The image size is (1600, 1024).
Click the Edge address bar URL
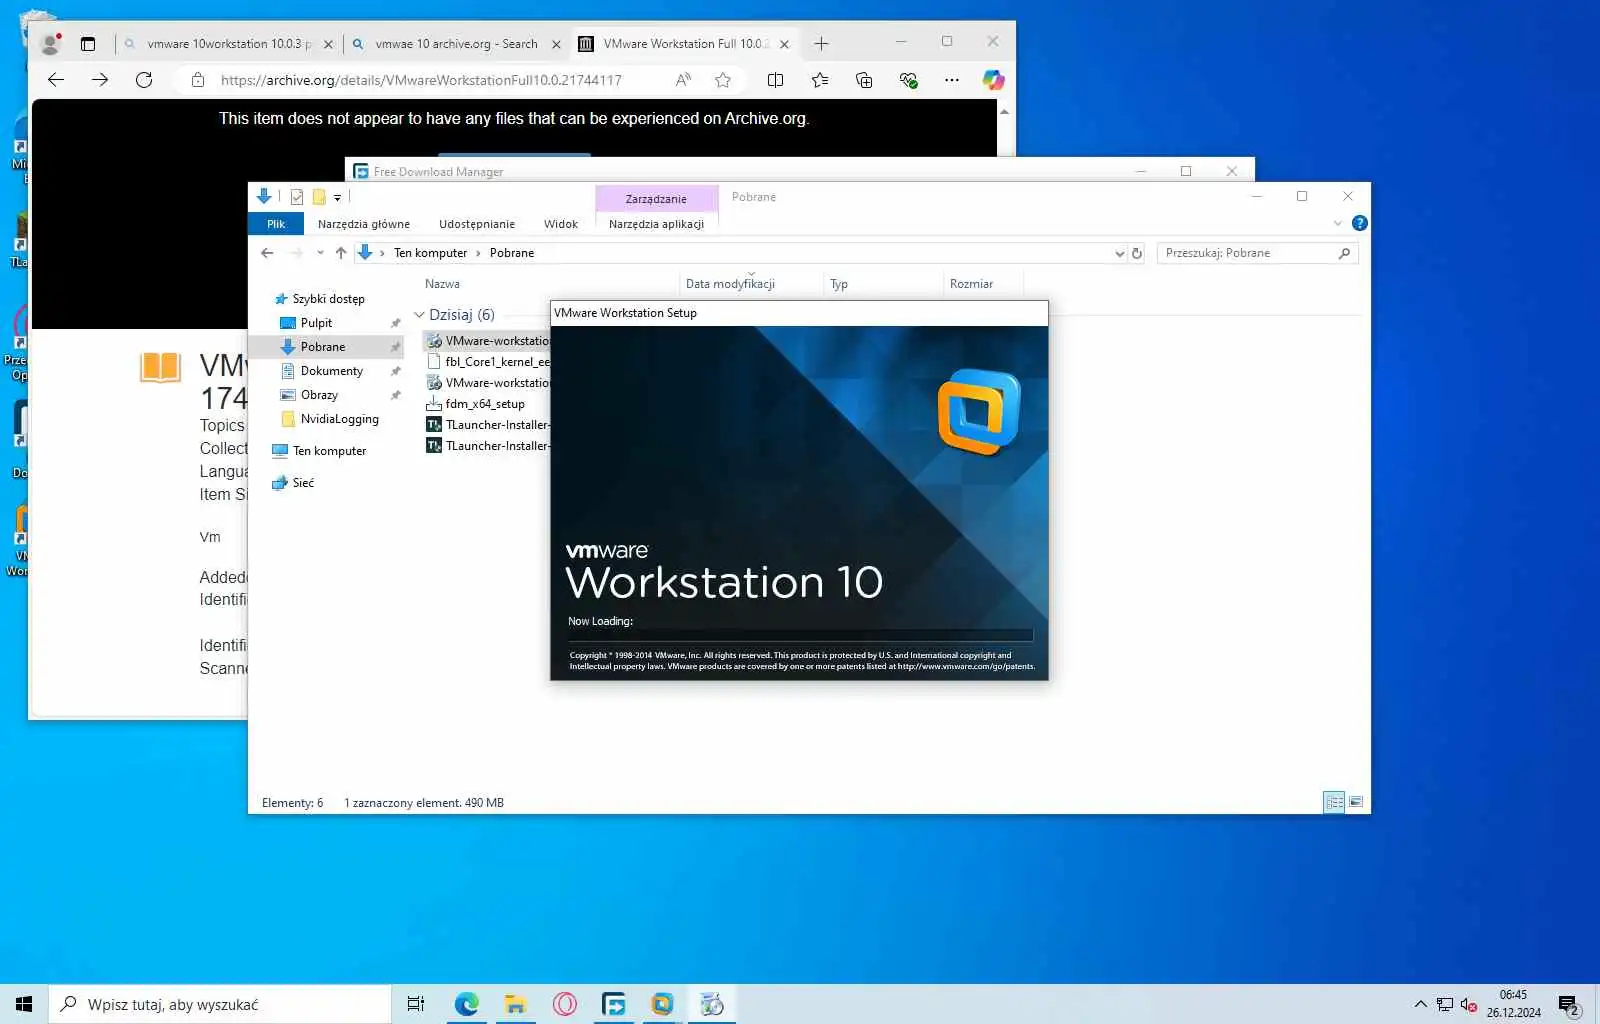[x=421, y=80]
